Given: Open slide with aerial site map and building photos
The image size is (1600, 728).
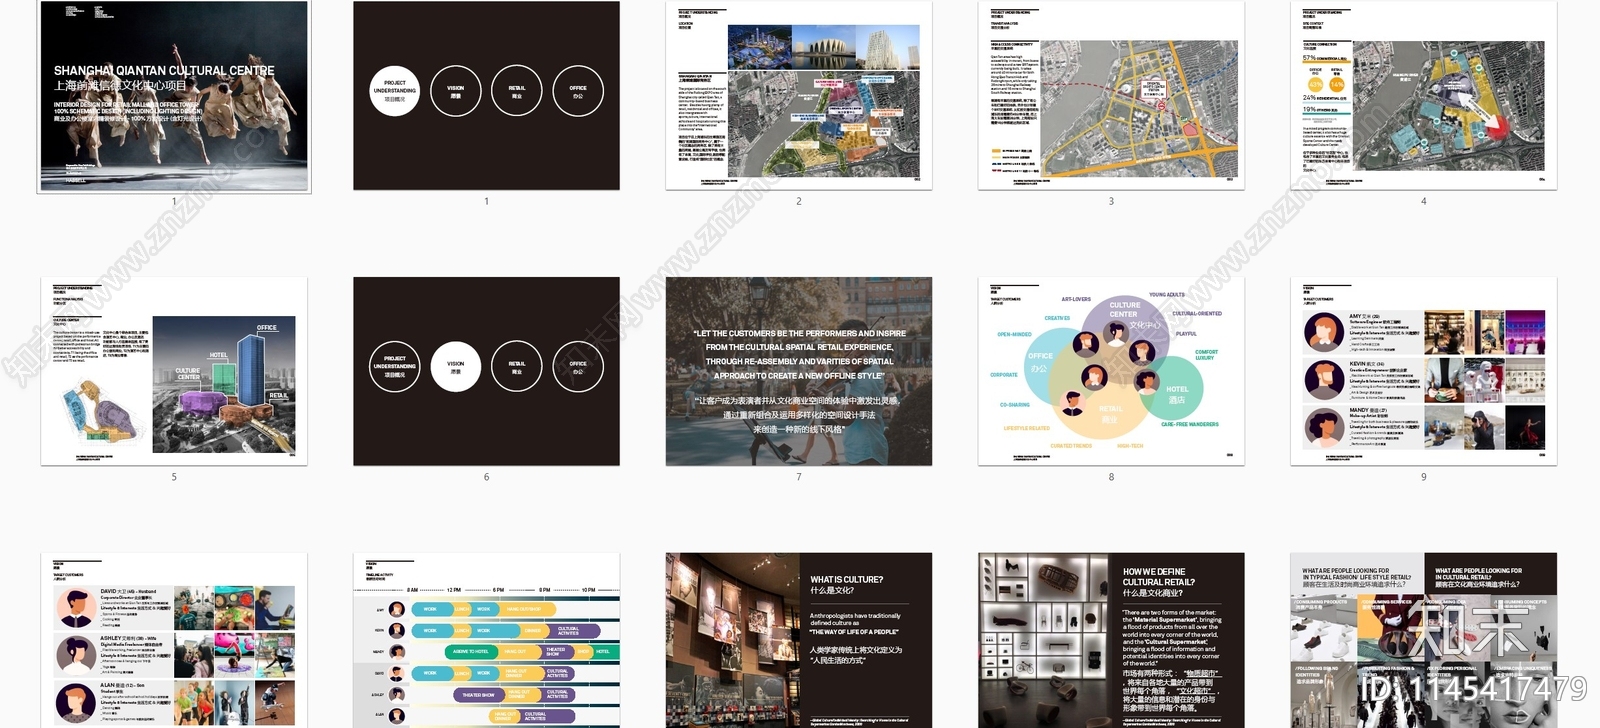Looking at the screenshot, I should pos(799,95).
